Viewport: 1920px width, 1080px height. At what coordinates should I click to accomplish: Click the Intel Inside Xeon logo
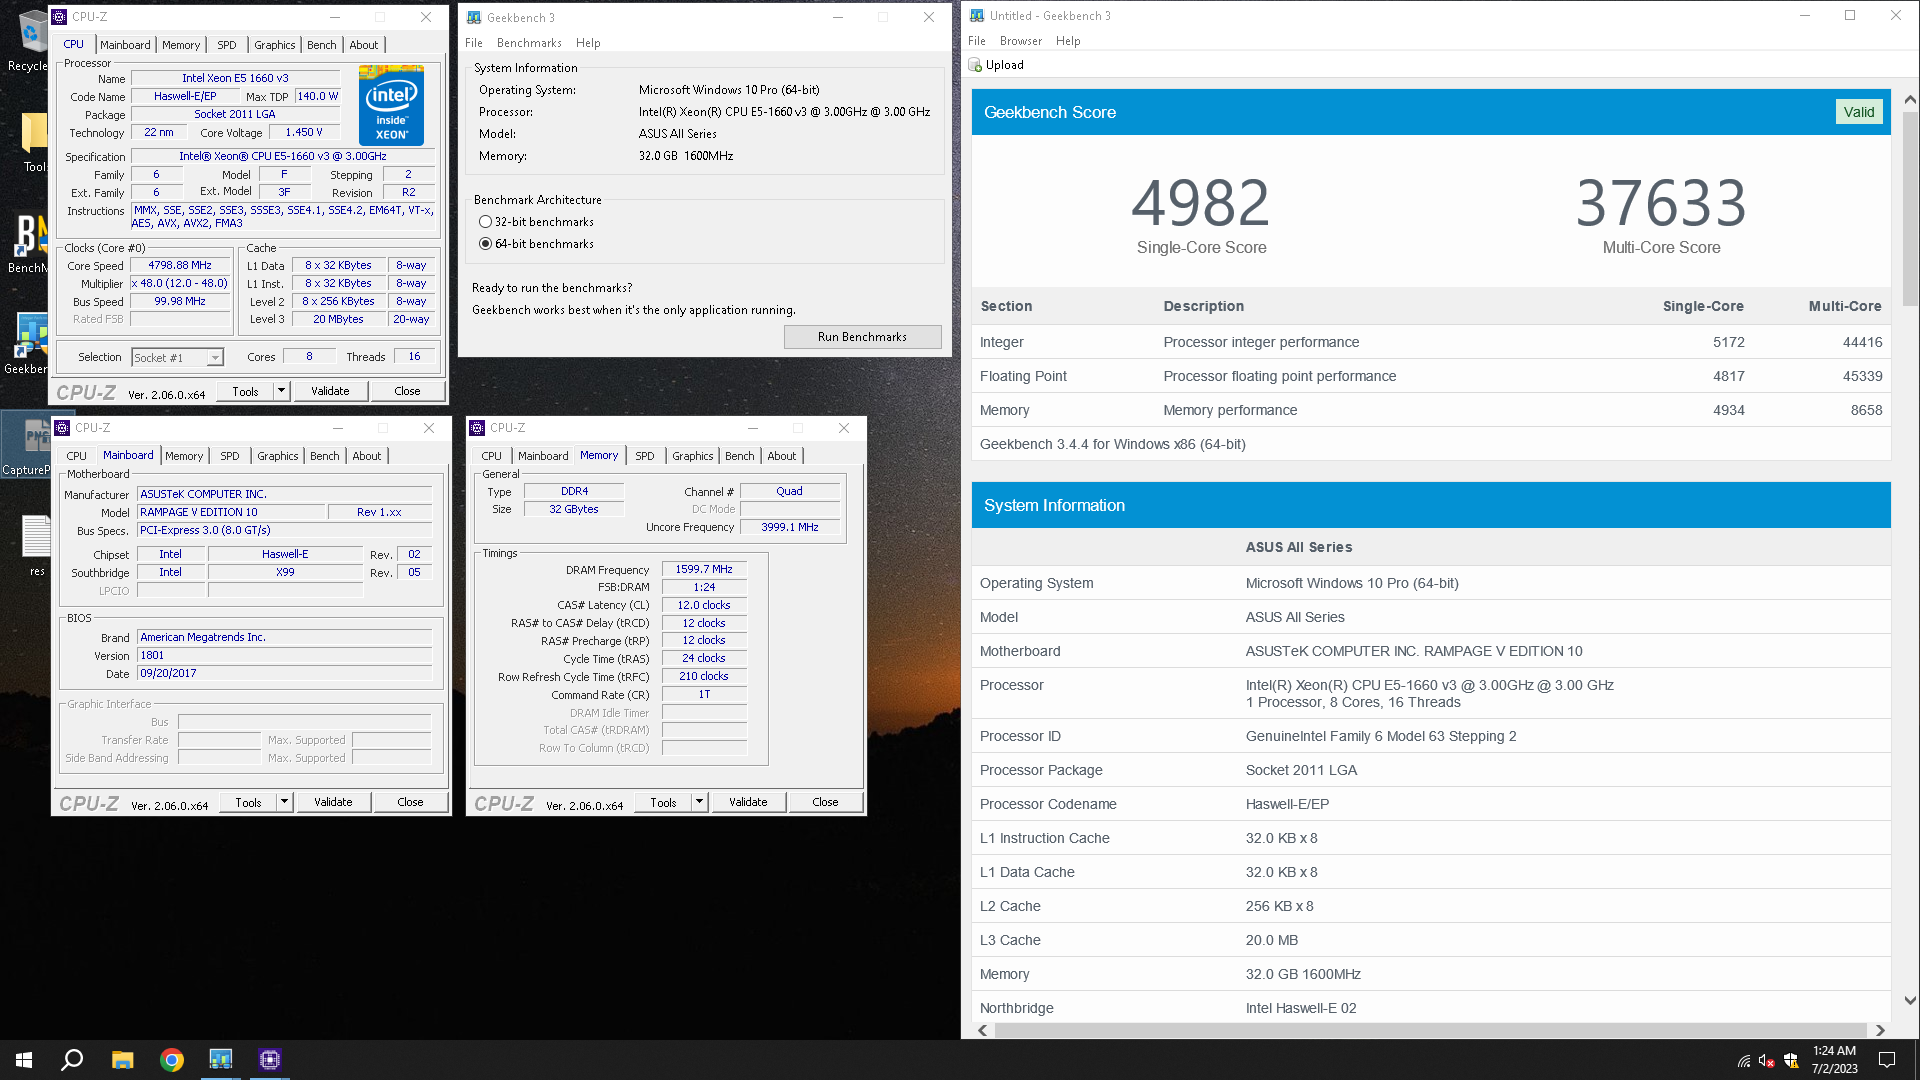(x=391, y=105)
